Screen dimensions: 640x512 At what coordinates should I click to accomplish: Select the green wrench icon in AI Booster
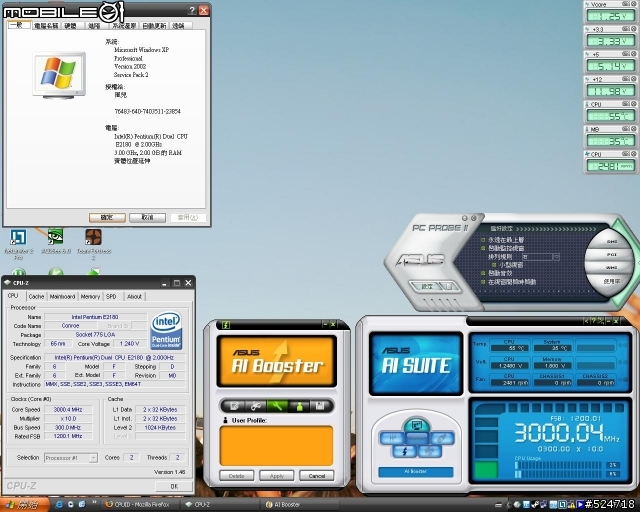pyautogui.click(x=278, y=406)
